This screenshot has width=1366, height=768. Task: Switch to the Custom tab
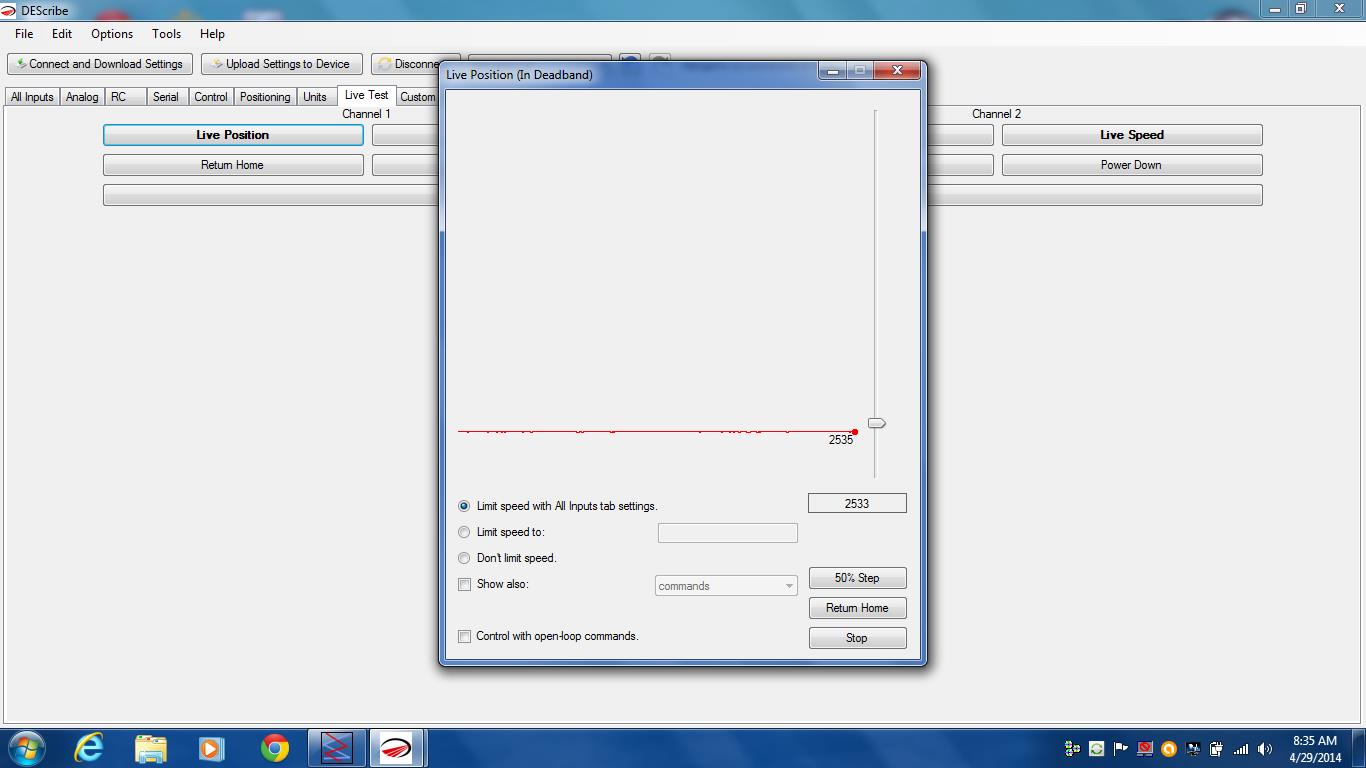click(x=418, y=97)
